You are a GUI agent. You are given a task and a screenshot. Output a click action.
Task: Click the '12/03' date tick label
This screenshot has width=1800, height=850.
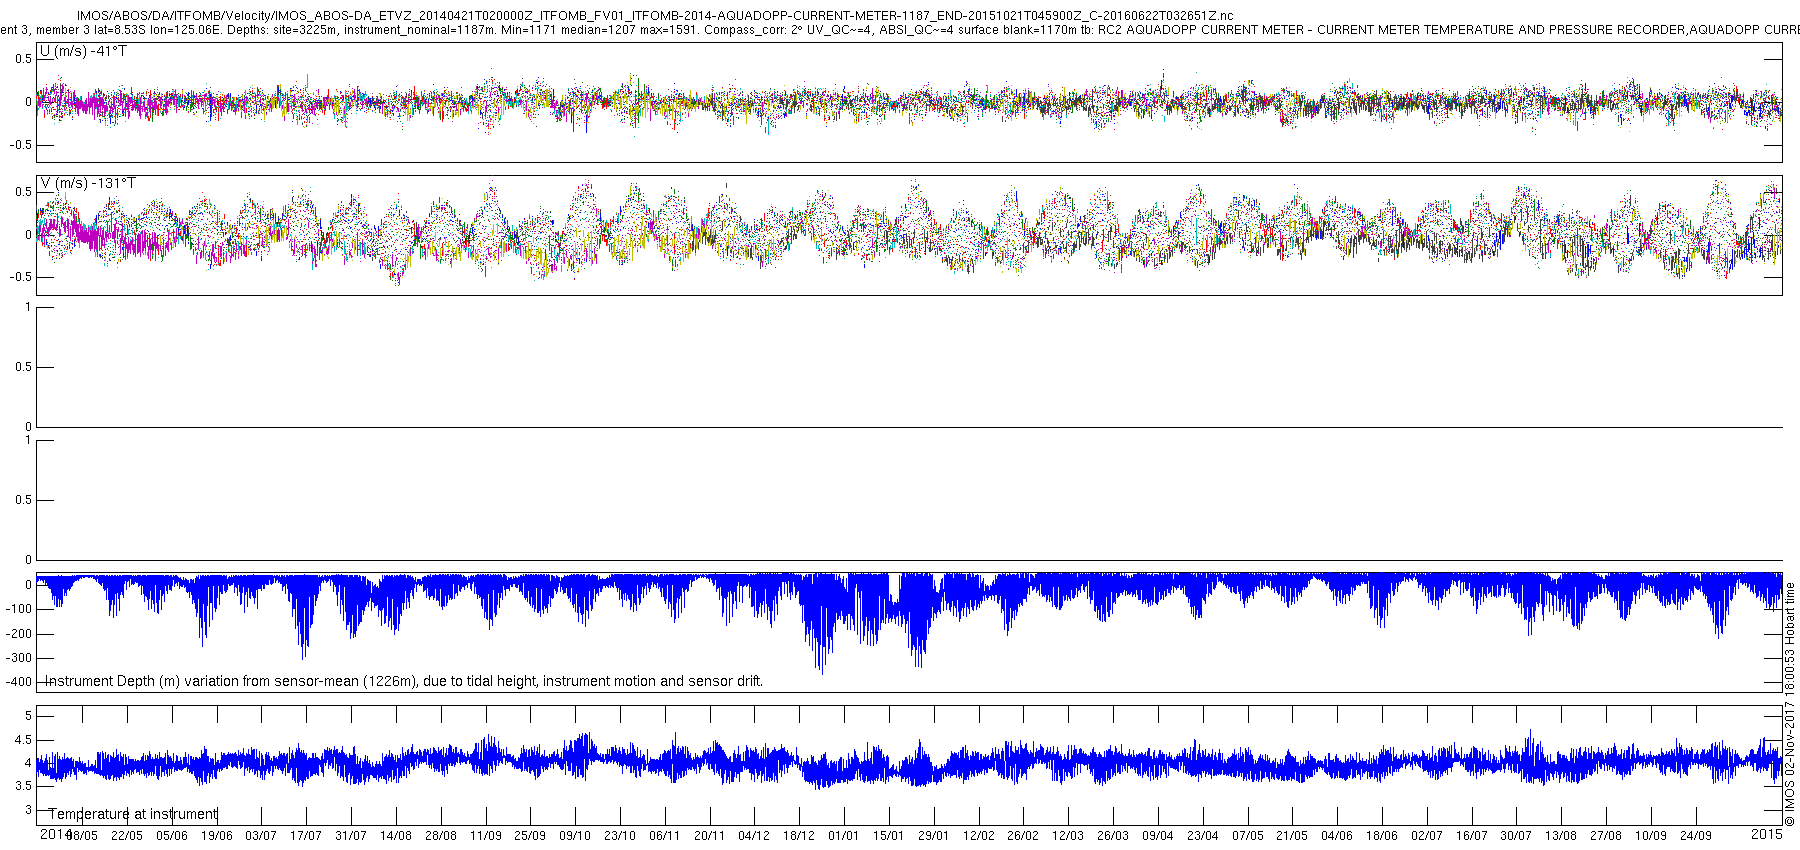[x=1068, y=836]
